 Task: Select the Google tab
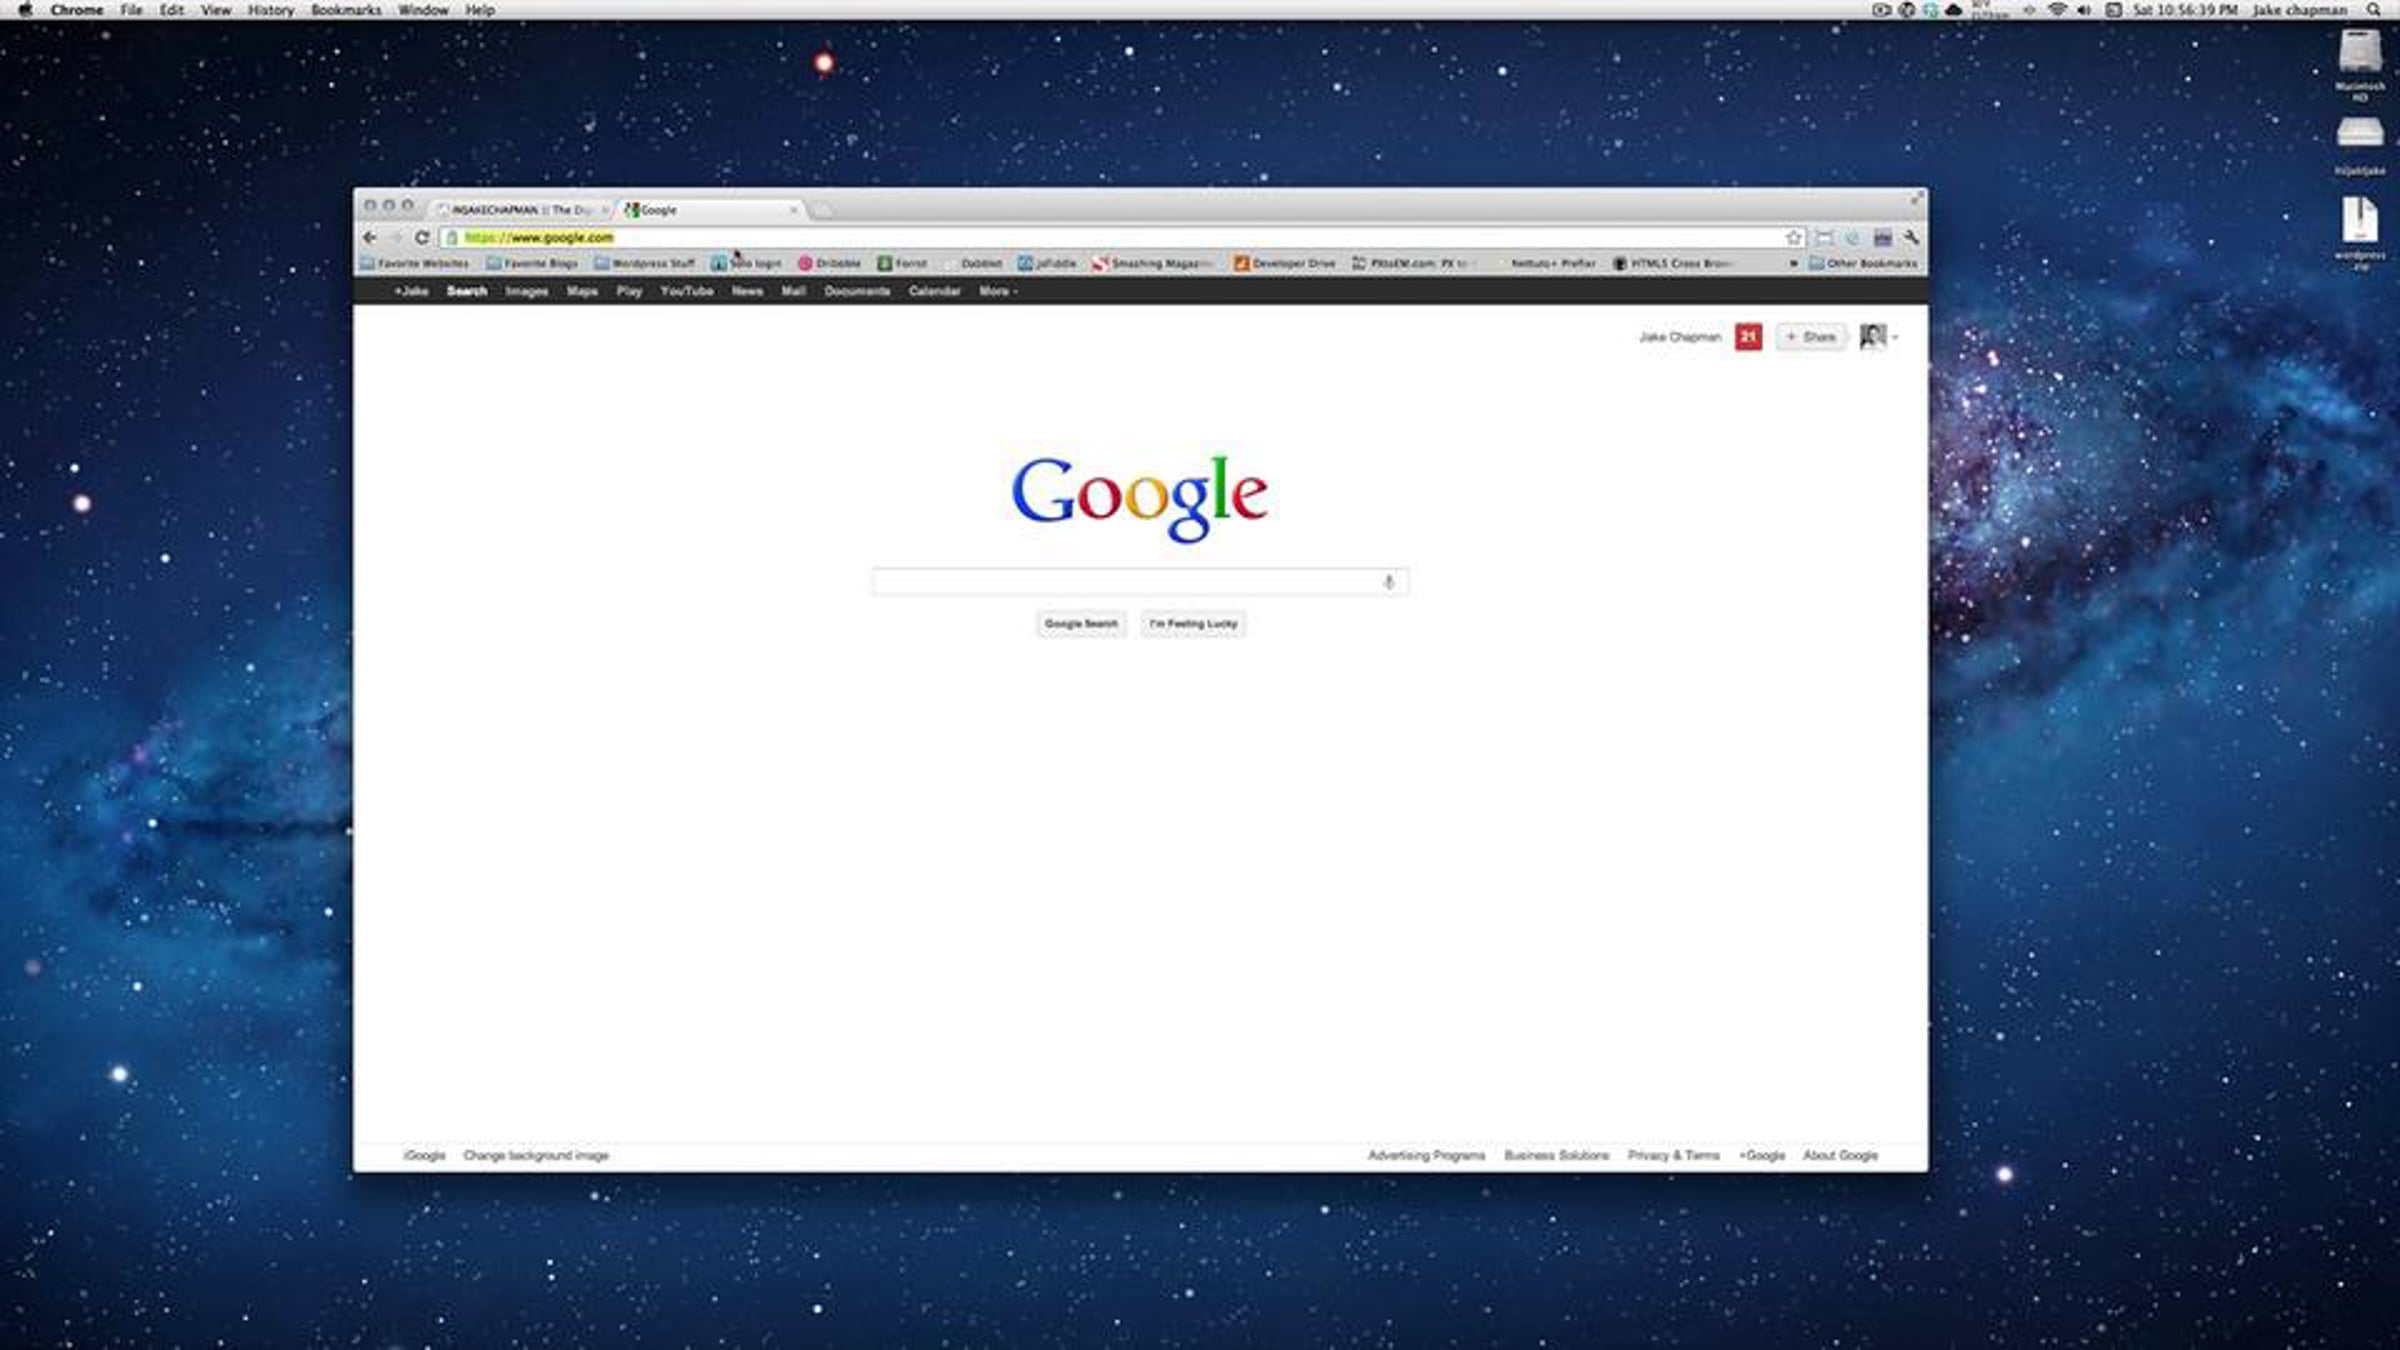click(x=711, y=210)
